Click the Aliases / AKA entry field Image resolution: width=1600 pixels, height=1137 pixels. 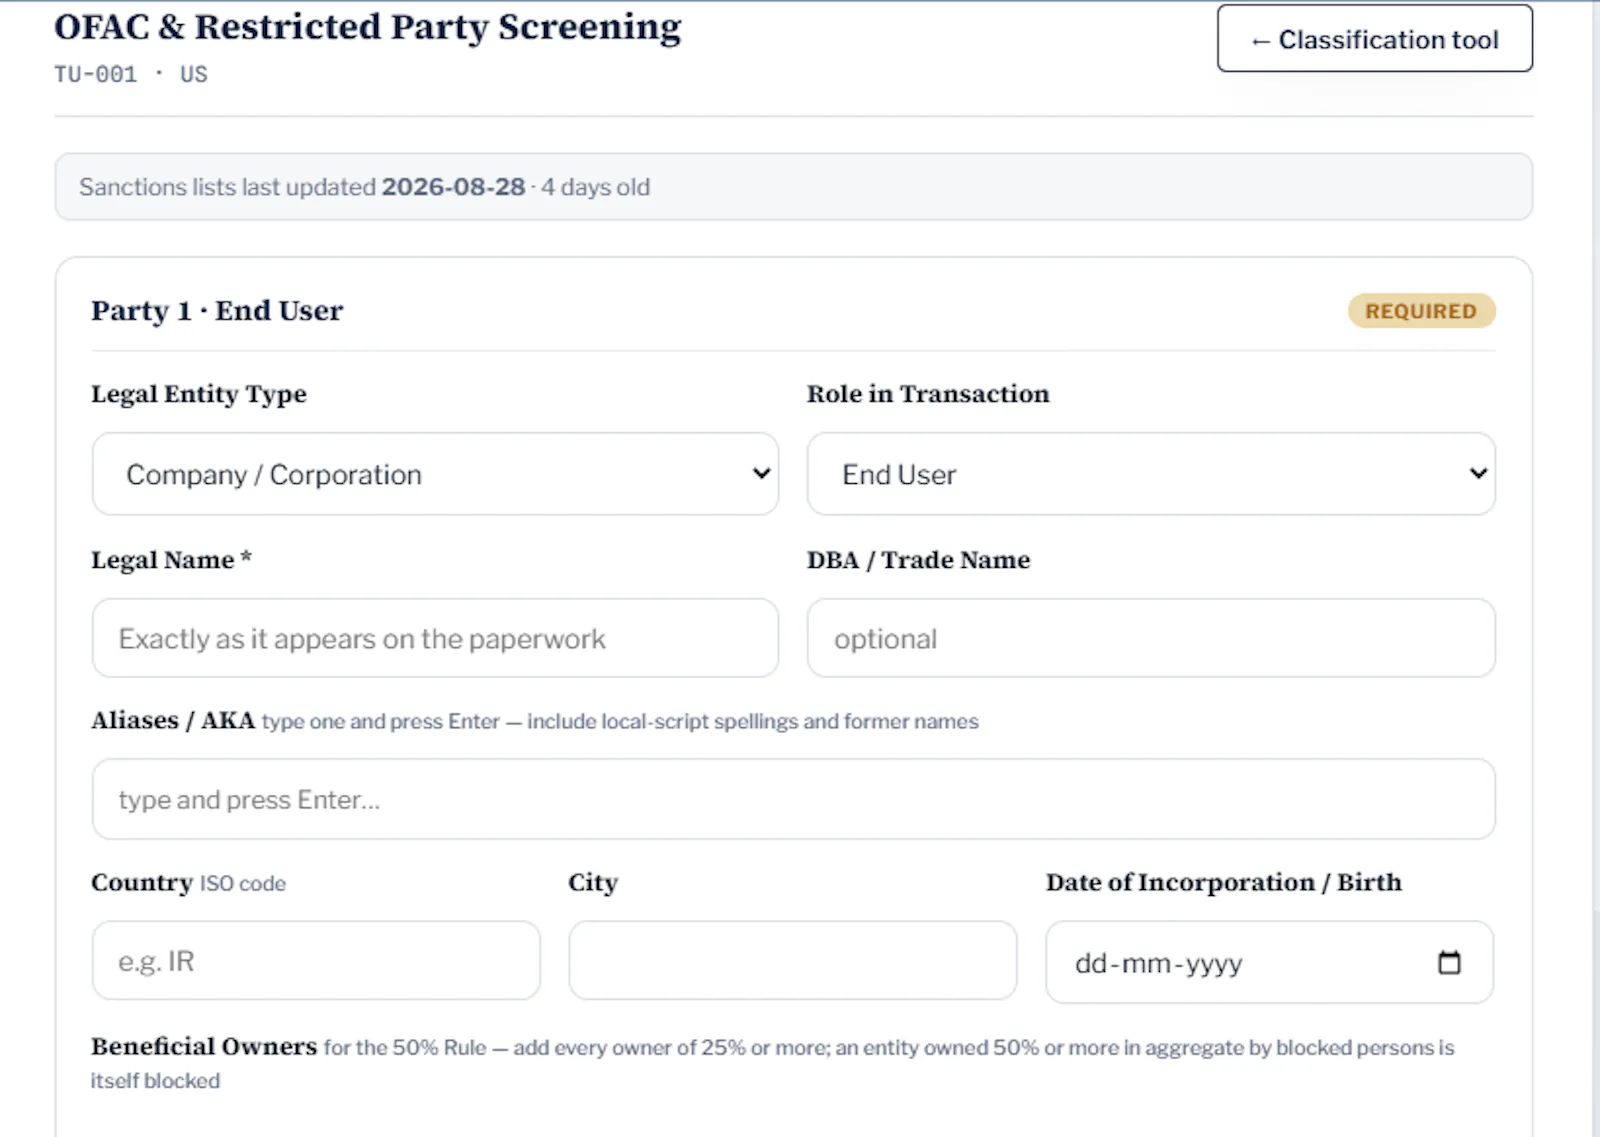point(794,799)
